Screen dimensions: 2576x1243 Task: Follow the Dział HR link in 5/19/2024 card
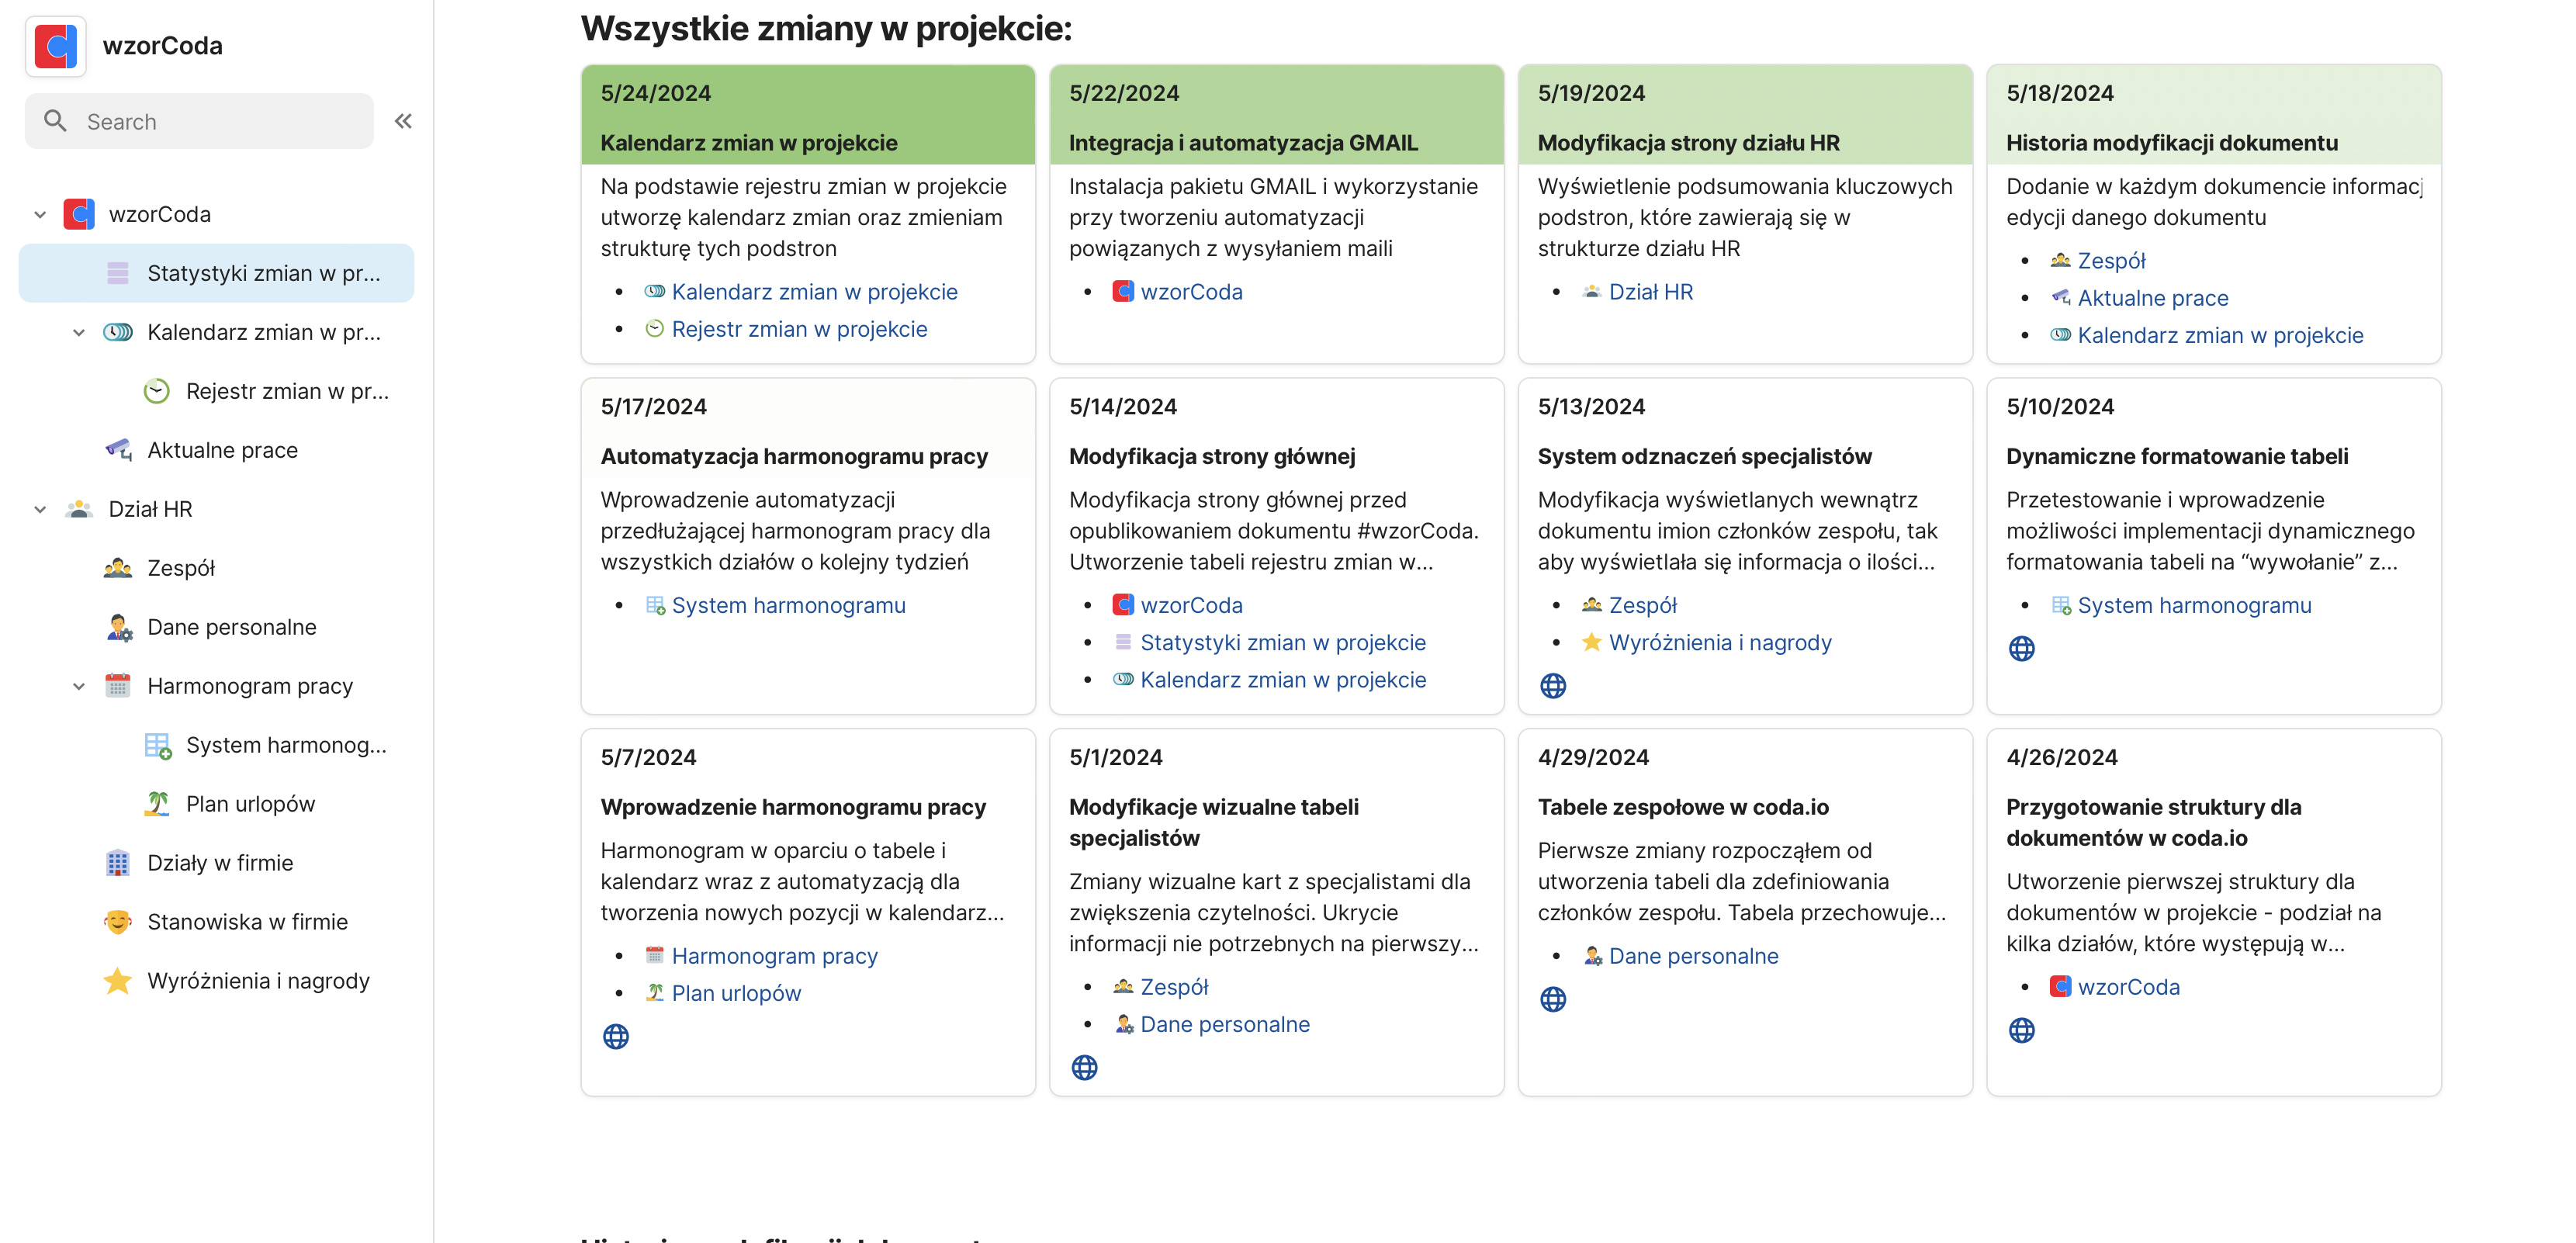click(x=1650, y=292)
